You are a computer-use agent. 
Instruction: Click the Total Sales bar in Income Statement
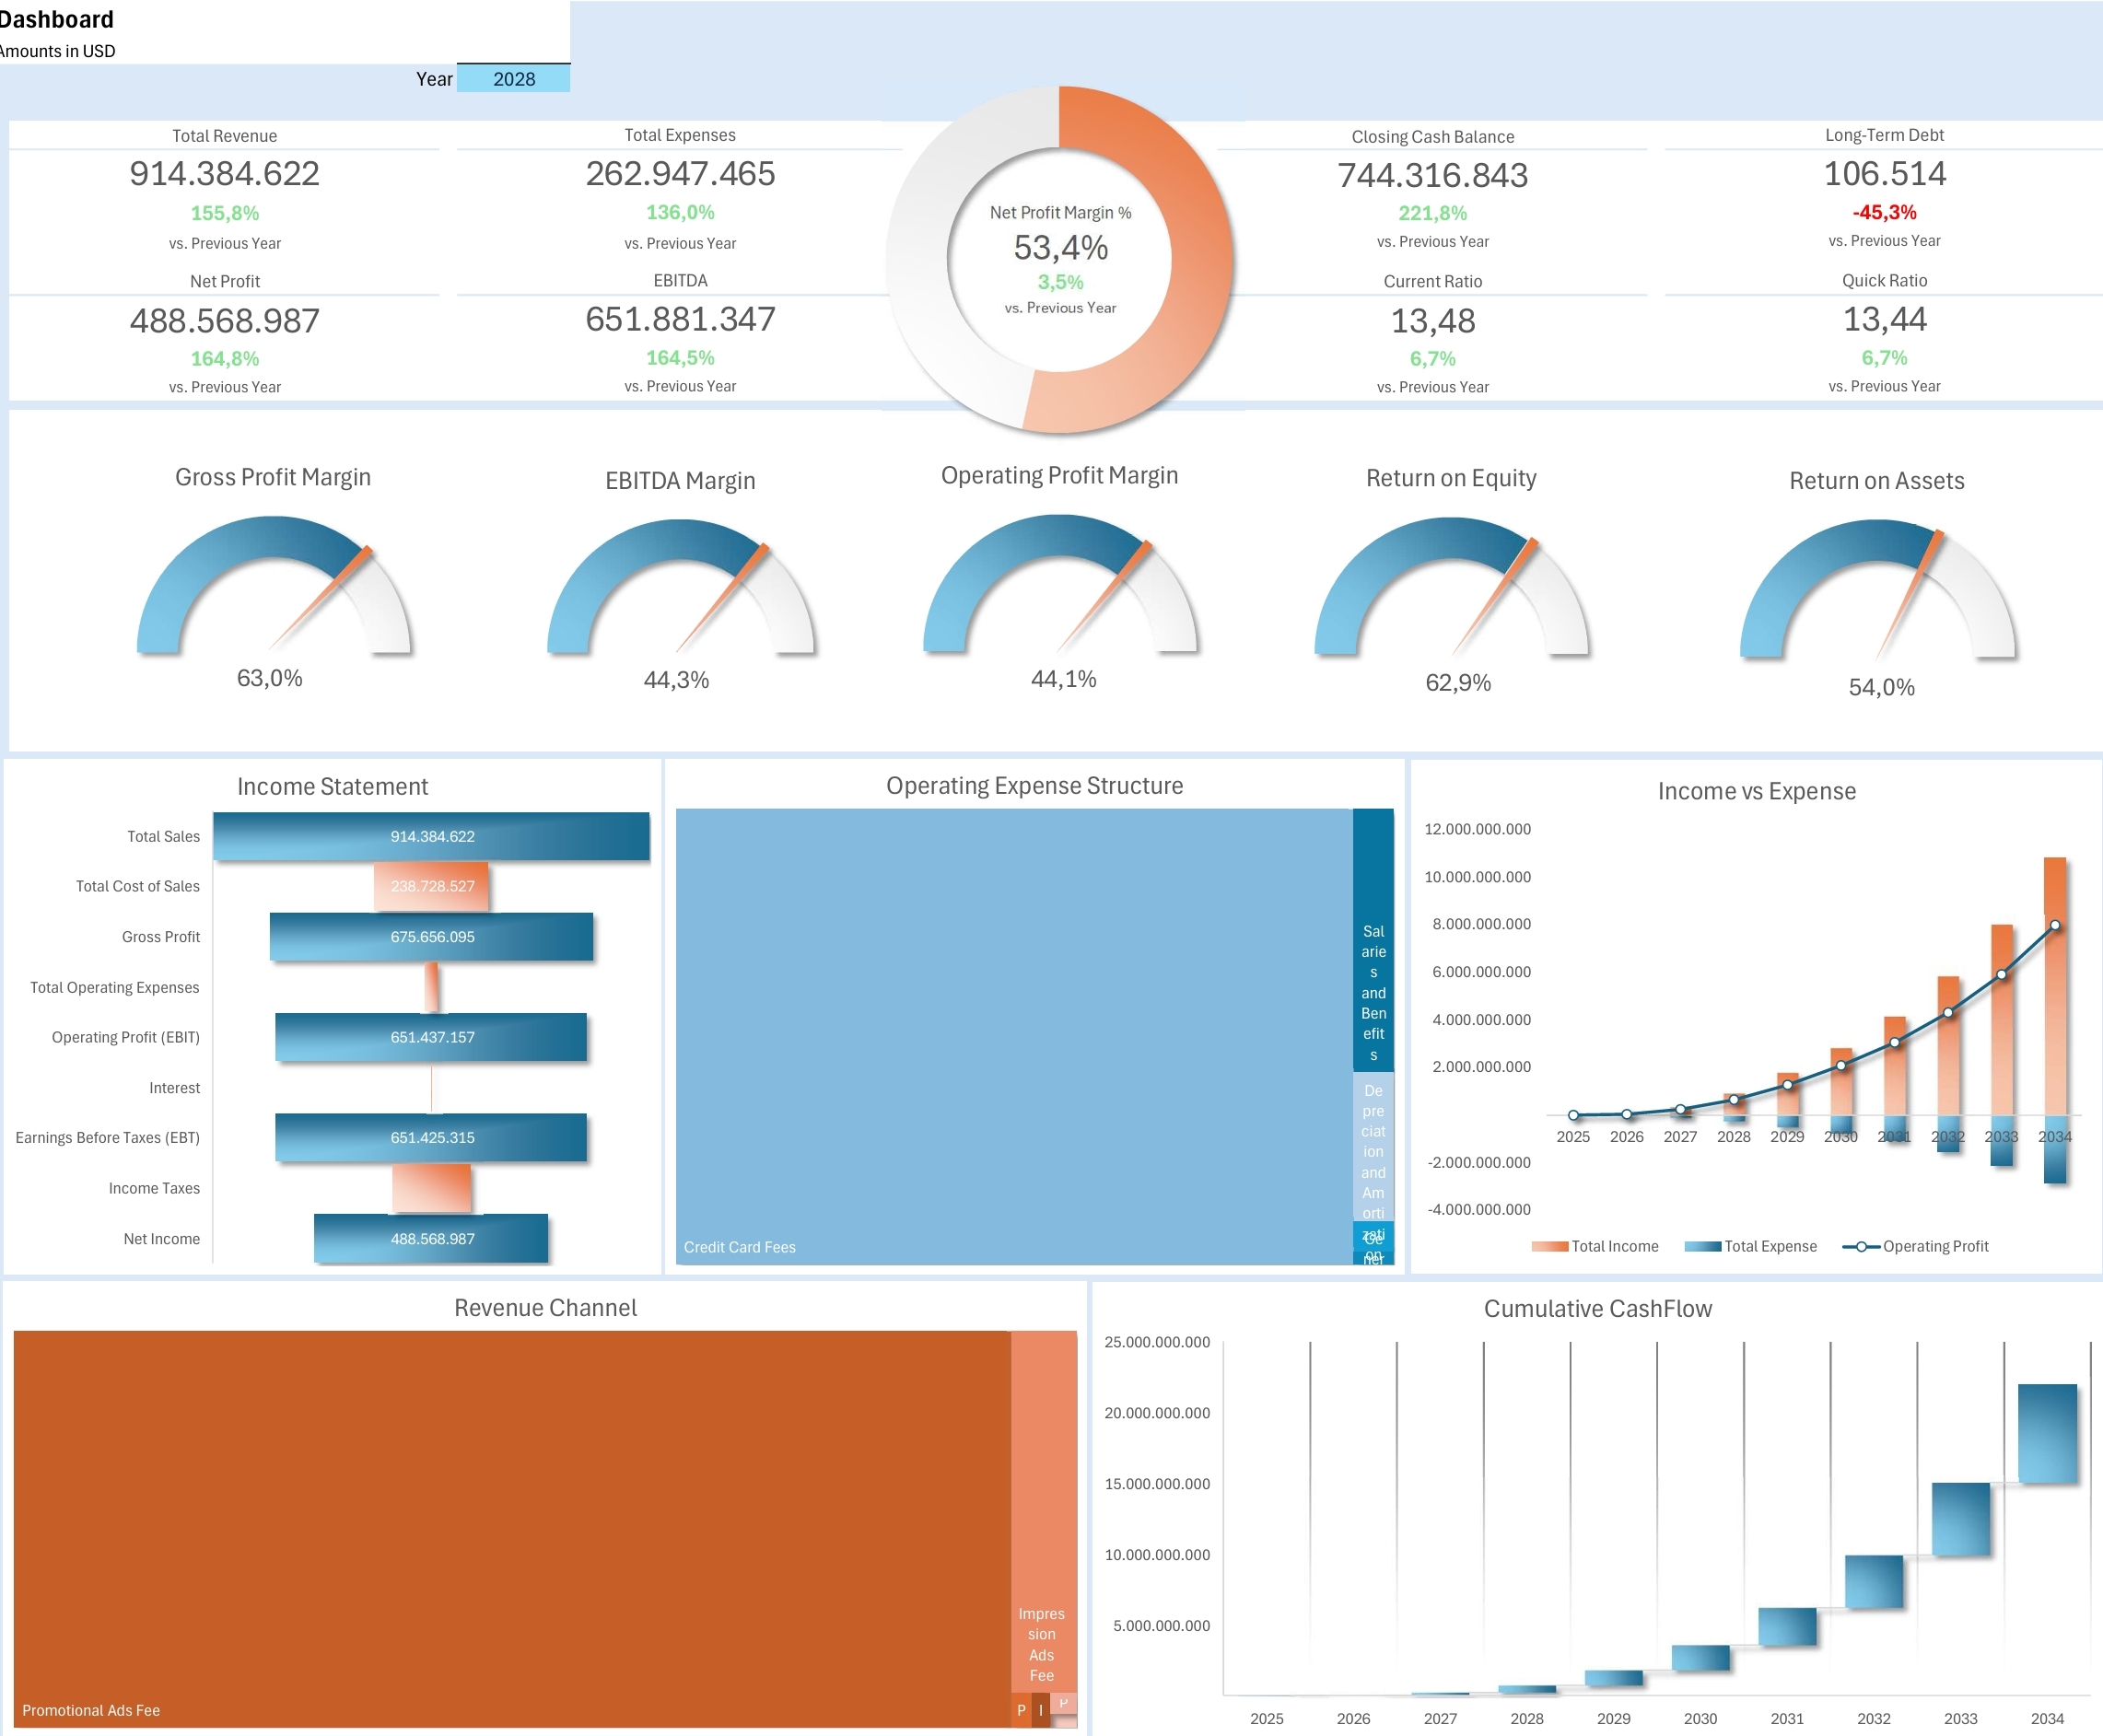431,836
